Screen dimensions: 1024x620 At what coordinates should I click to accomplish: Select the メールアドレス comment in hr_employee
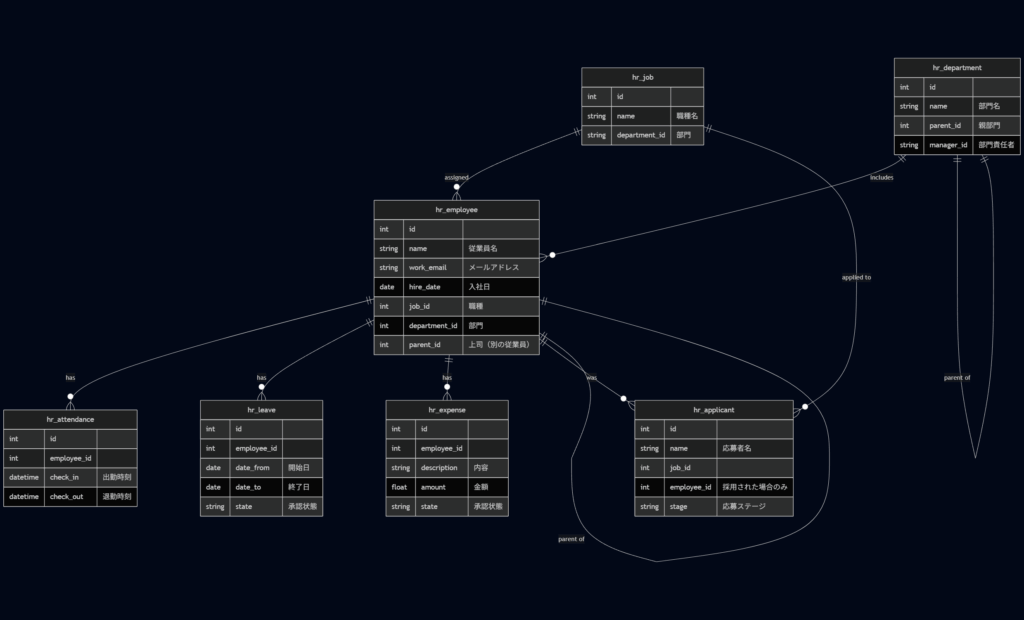coord(501,267)
